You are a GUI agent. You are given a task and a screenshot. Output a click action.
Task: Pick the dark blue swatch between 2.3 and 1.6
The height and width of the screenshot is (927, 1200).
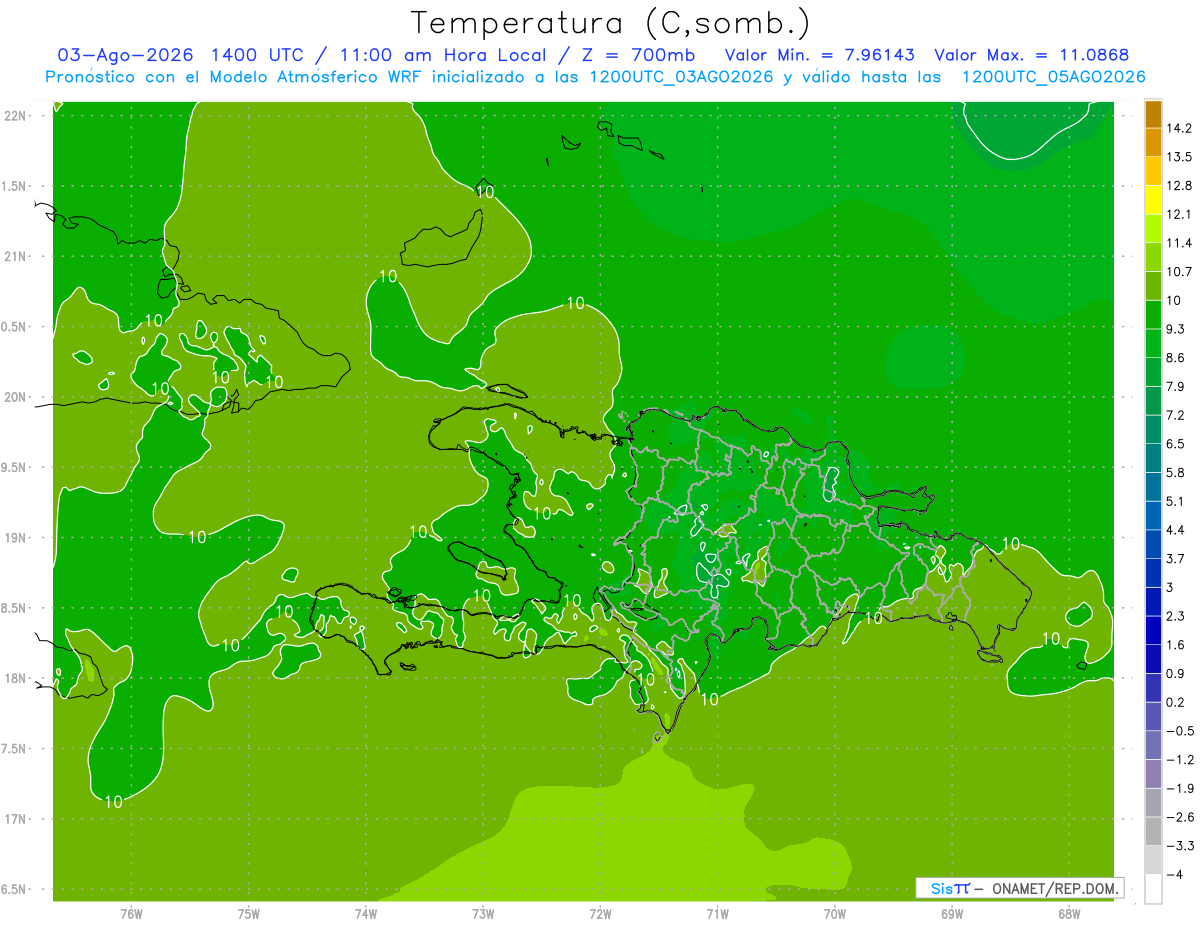click(x=1153, y=630)
